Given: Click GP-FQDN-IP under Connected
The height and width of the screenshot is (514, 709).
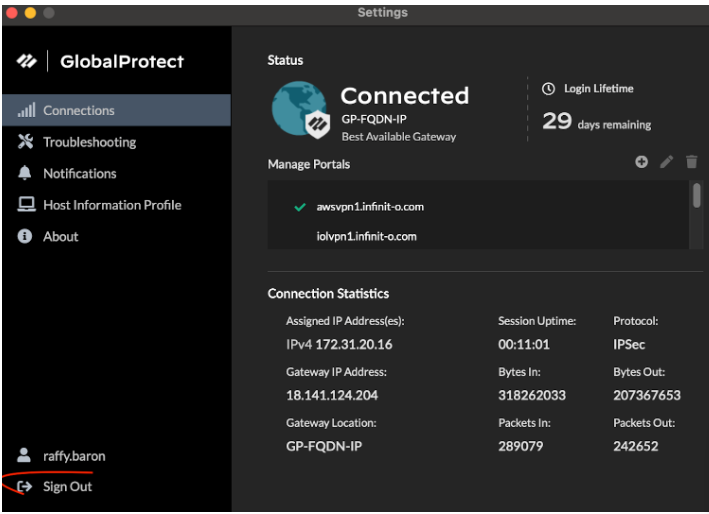Looking at the screenshot, I should tap(374, 119).
